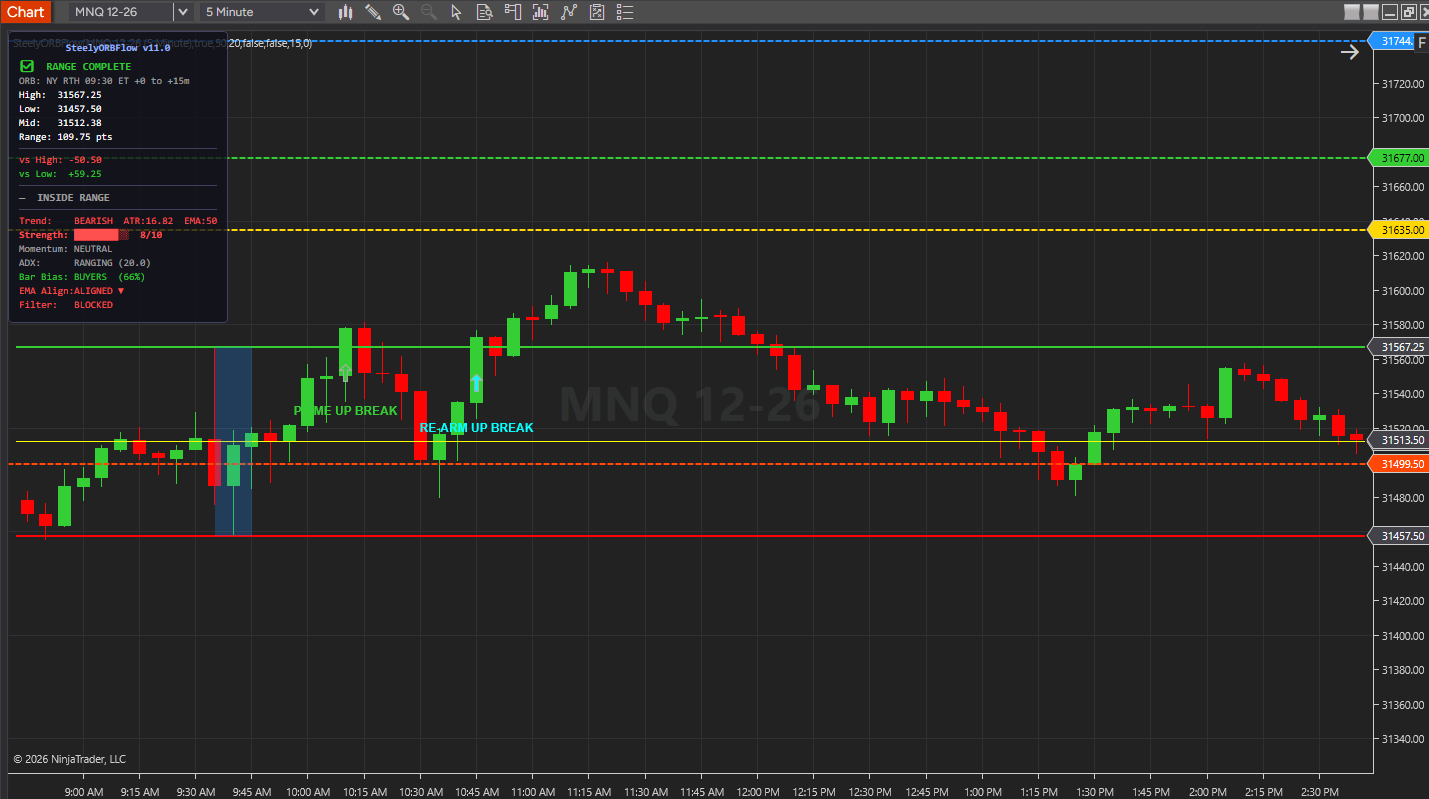This screenshot has height=799, width=1429.
Task: Click the Momentum: NEUTRAL row
Action: [x=66, y=249]
